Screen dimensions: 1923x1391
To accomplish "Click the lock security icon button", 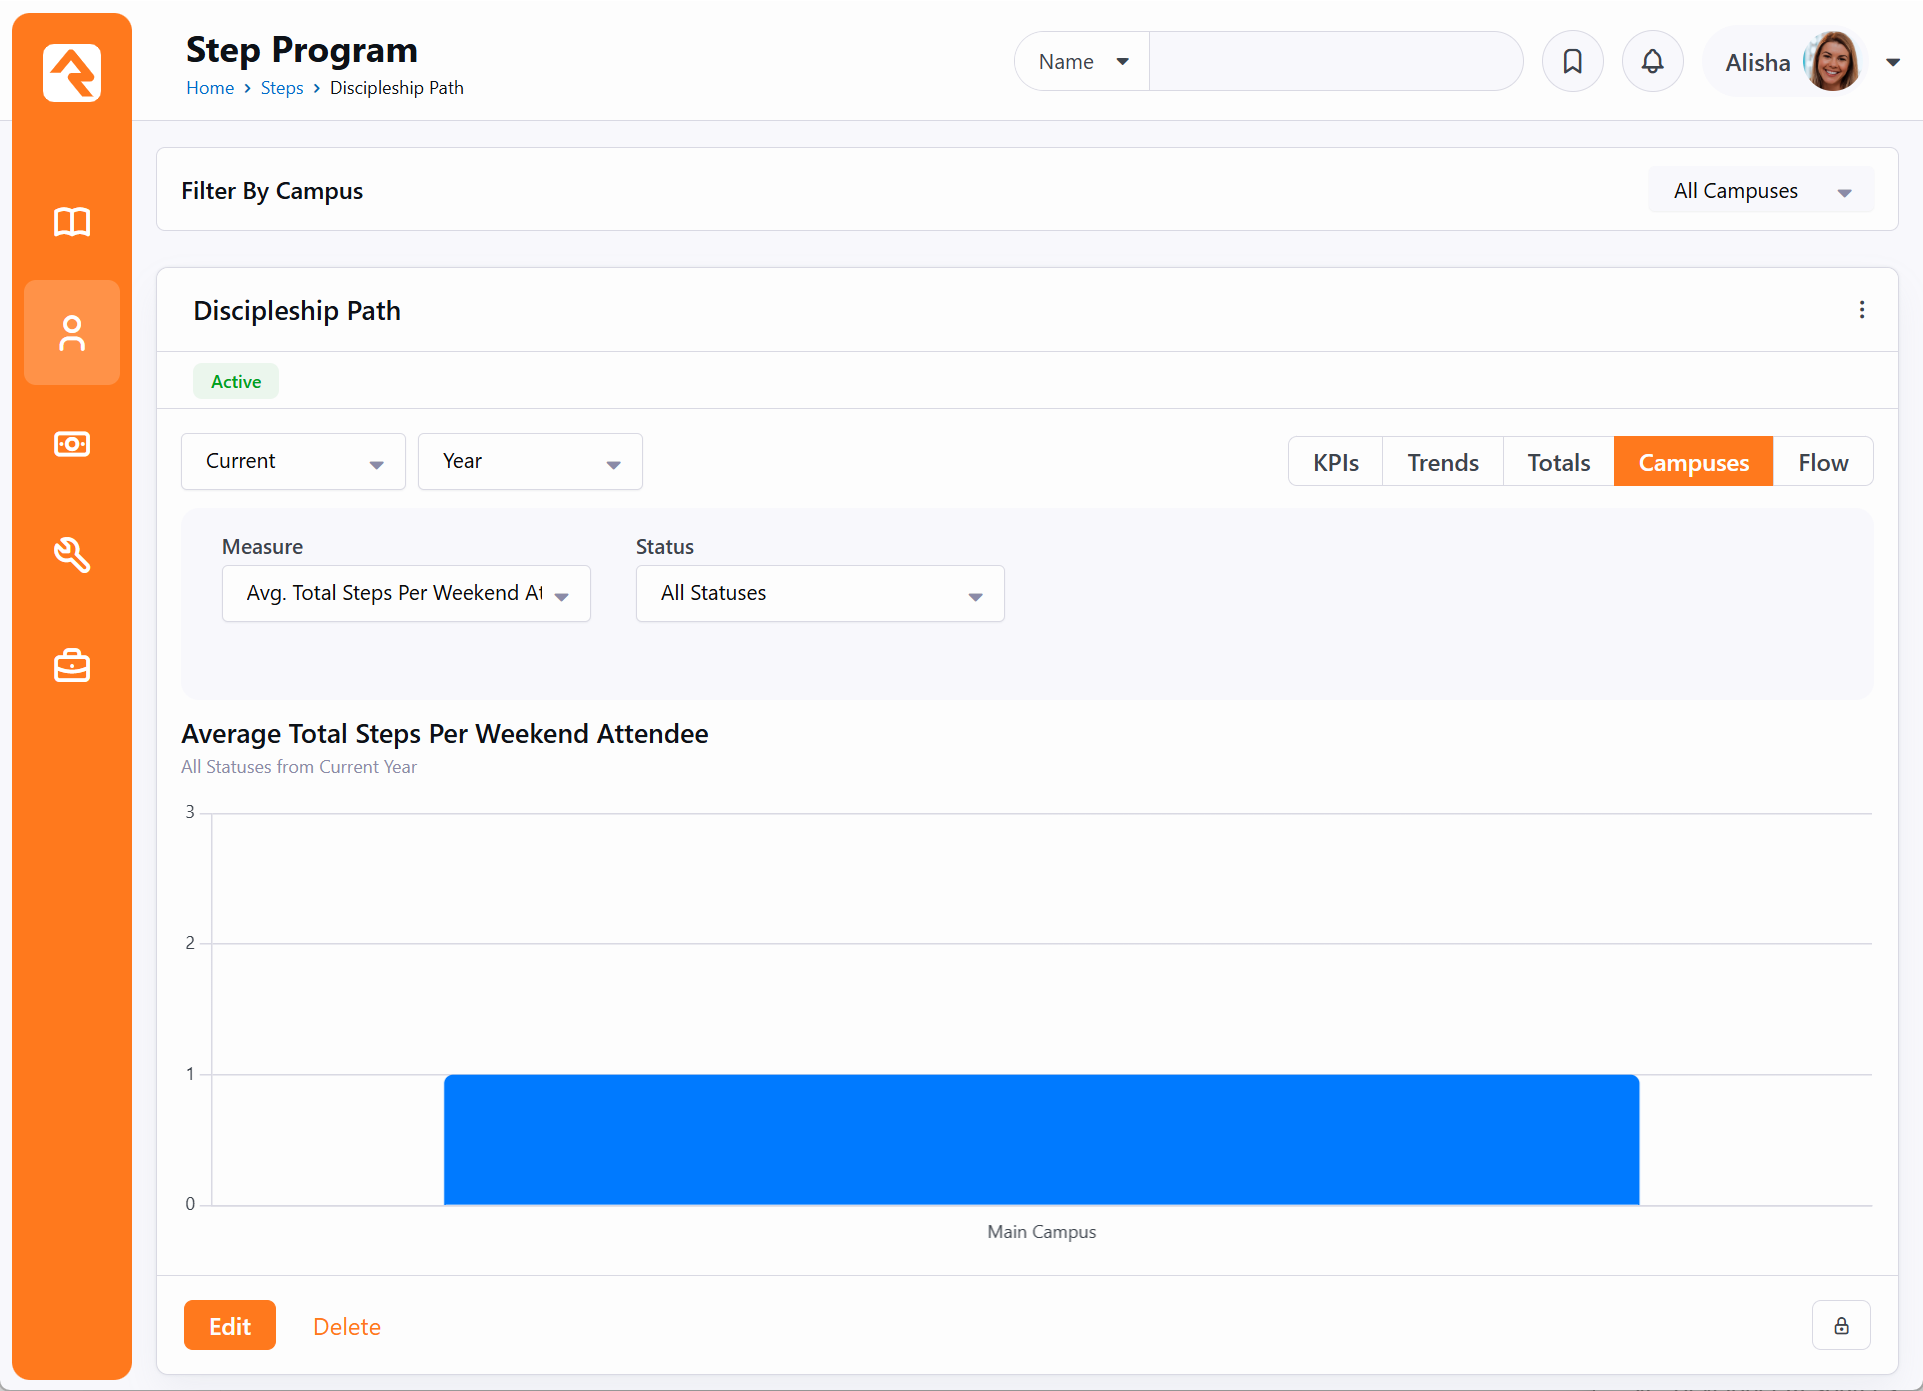I will [x=1841, y=1326].
